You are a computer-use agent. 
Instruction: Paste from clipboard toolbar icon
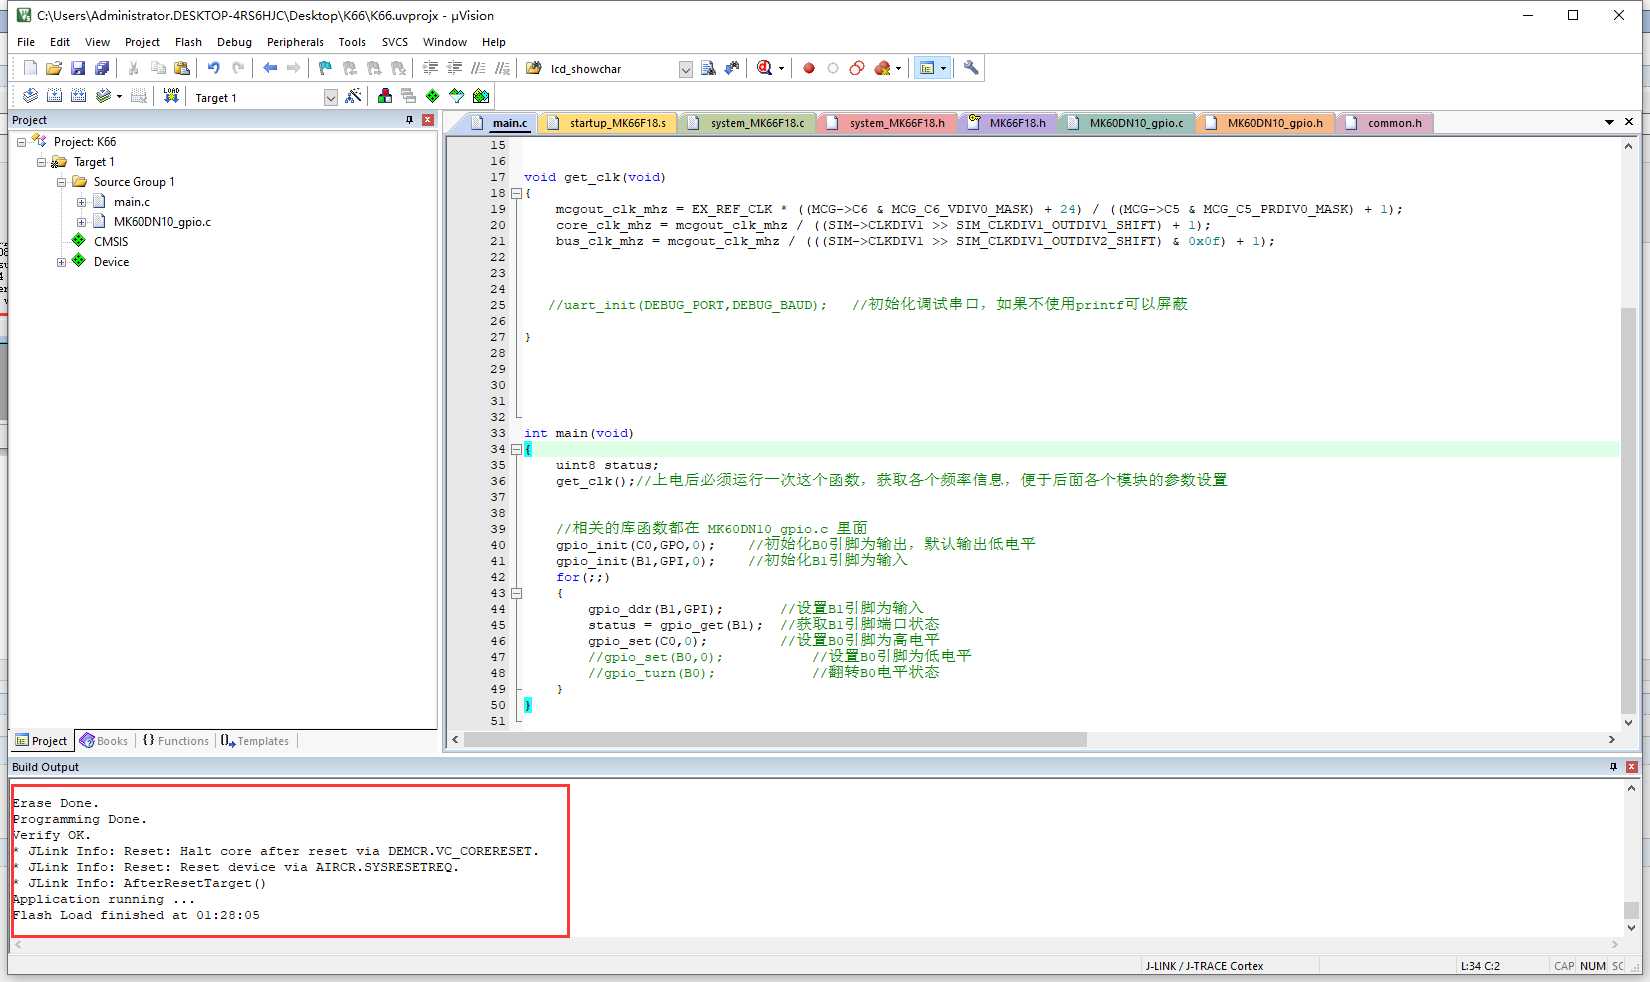click(x=182, y=68)
